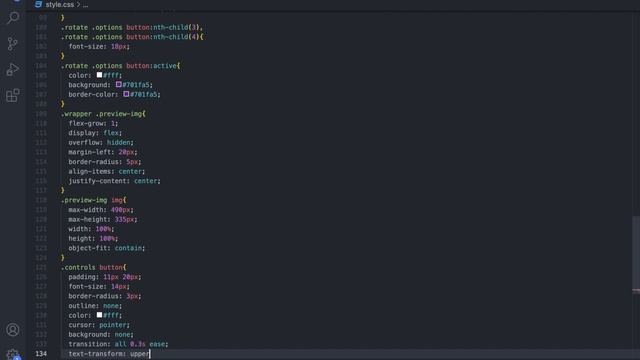Click the '.wrapper .preview-img{' selector
Image resolution: width=640 pixels, height=360 pixels.
pos(103,113)
